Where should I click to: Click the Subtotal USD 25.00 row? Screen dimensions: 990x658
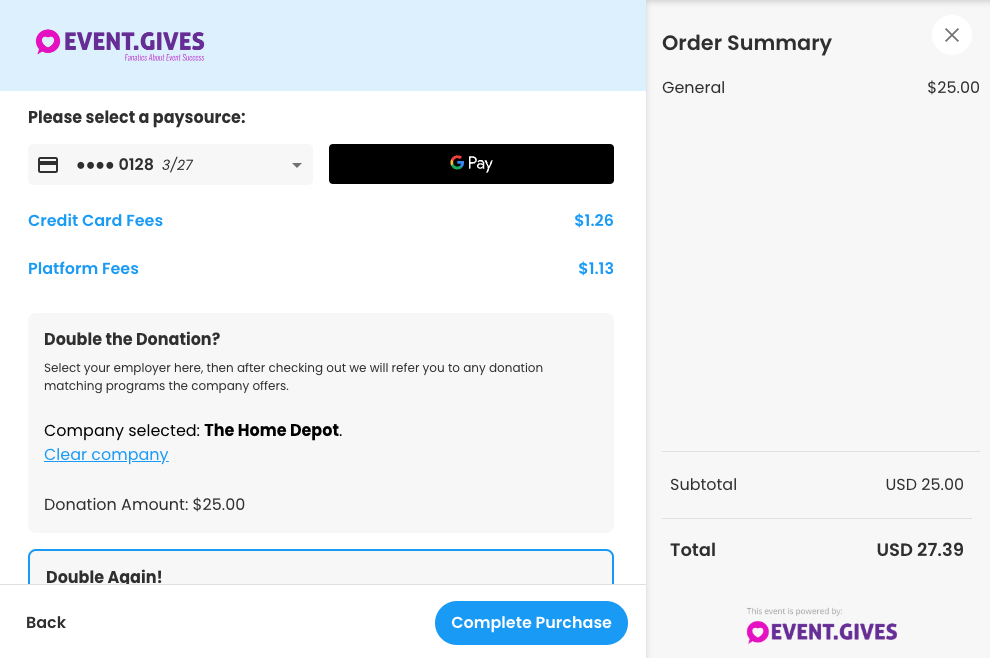pos(816,484)
